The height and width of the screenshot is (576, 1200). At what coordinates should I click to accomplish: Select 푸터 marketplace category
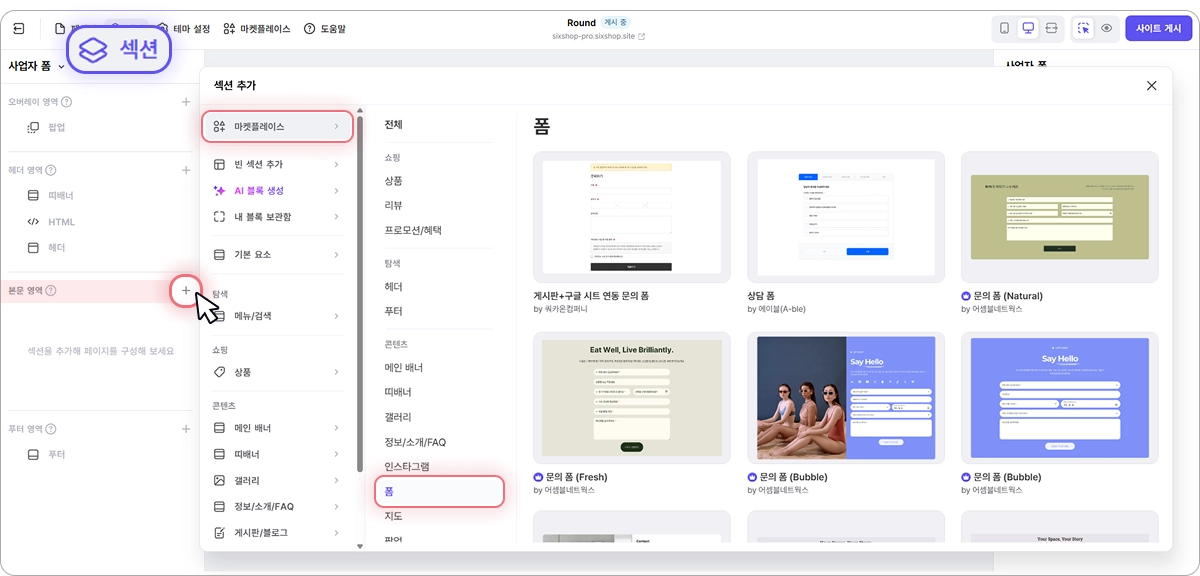(x=393, y=312)
